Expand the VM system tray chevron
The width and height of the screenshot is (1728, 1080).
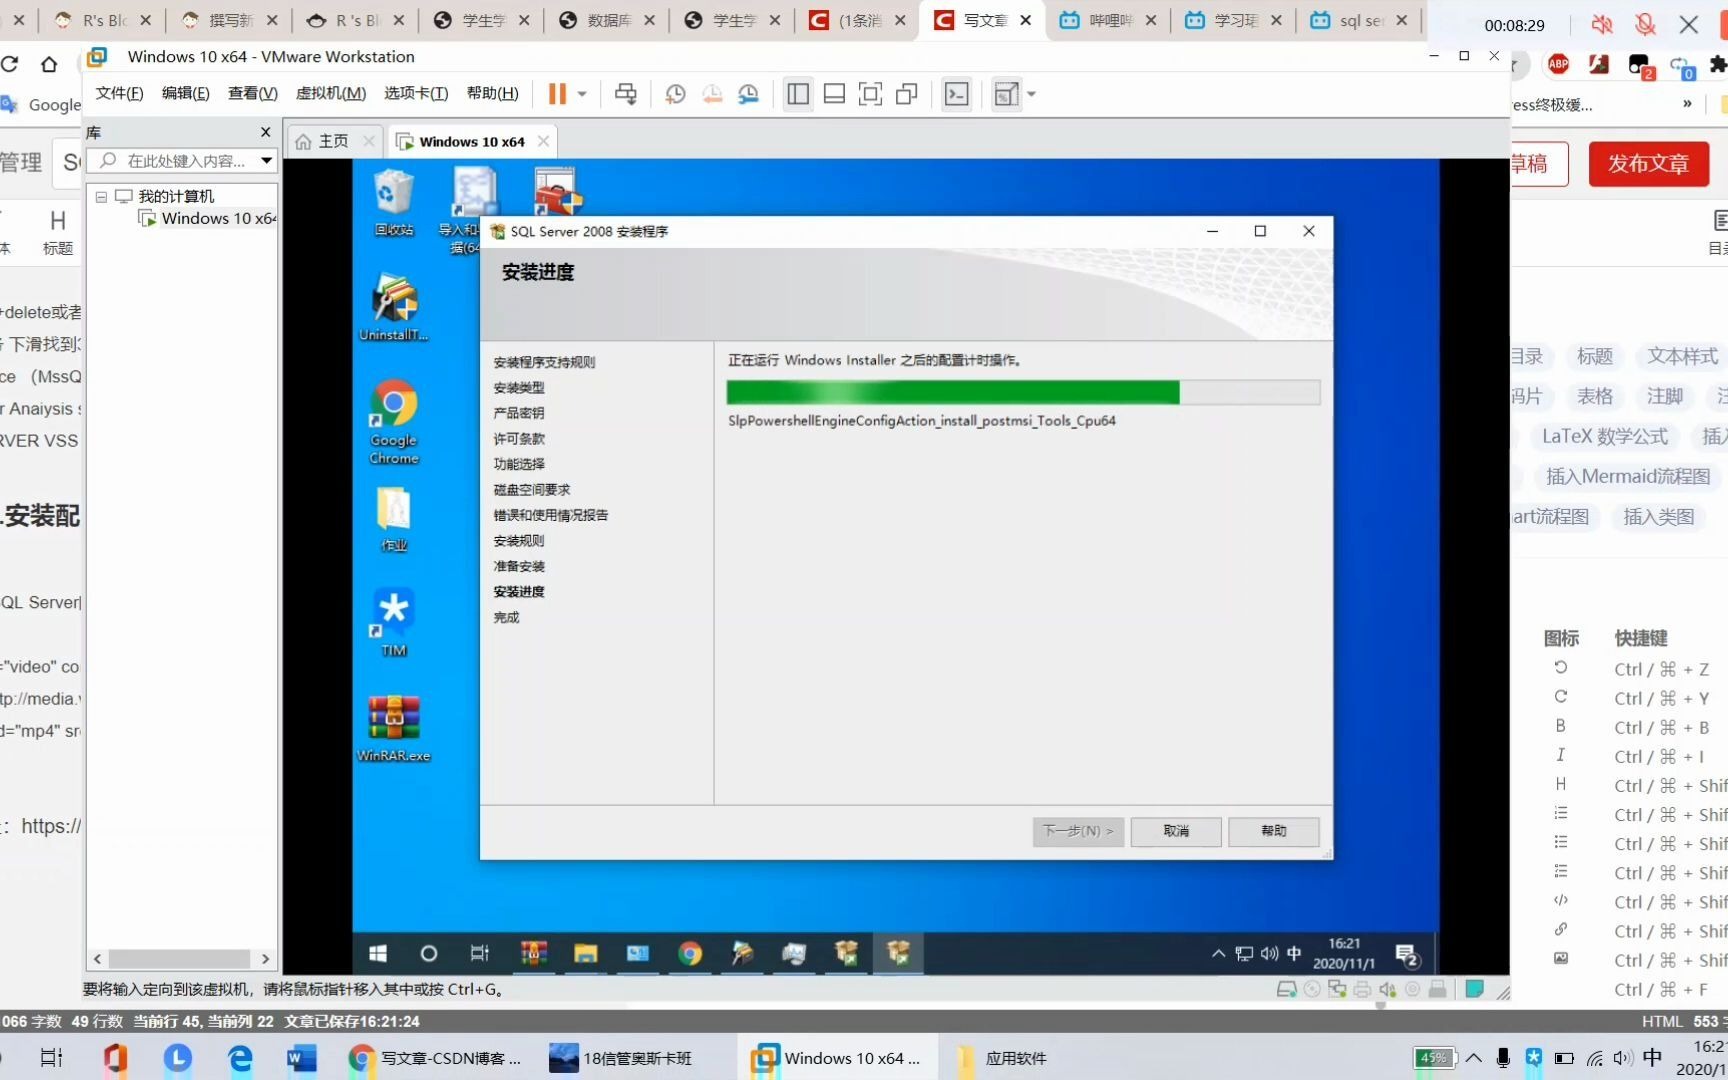[1218, 954]
